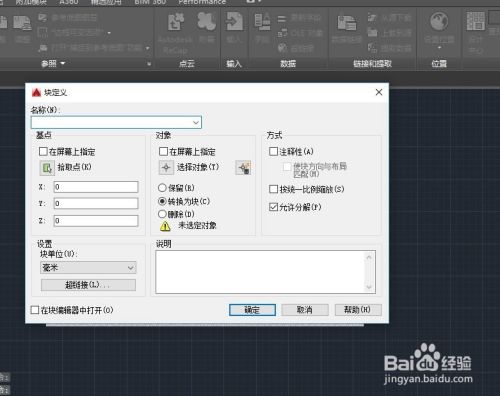The image size is (500, 396).
Task: Click the AutoCAD logo in dialog title
Action: point(36,92)
